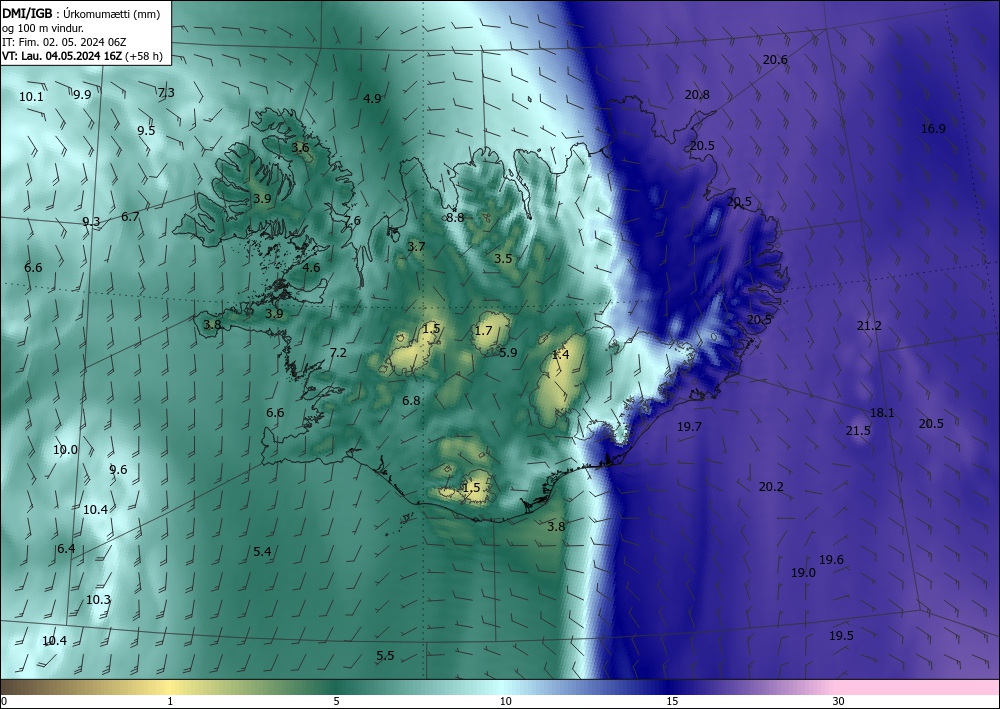
Task: Select the value 20.6 on the map
Action: 775,60
